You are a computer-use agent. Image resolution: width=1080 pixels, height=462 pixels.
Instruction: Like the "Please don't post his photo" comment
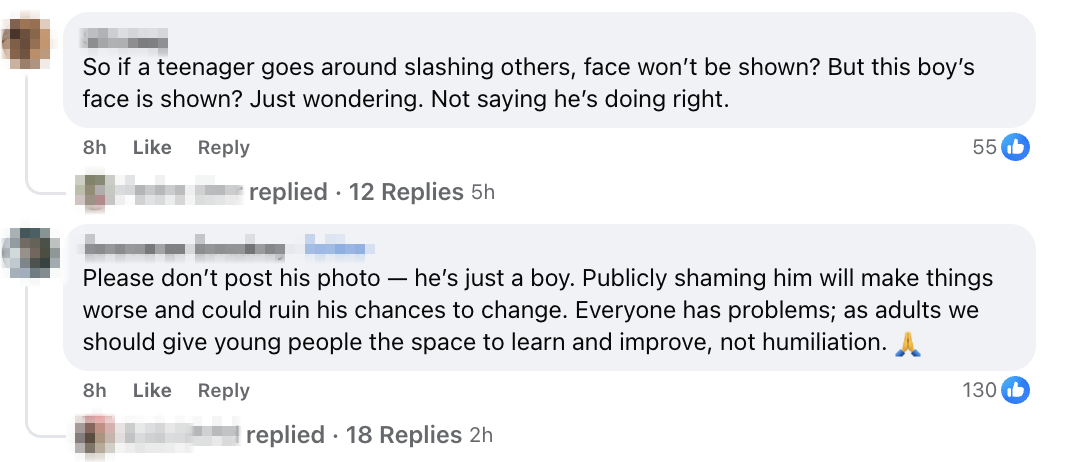coord(152,390)
